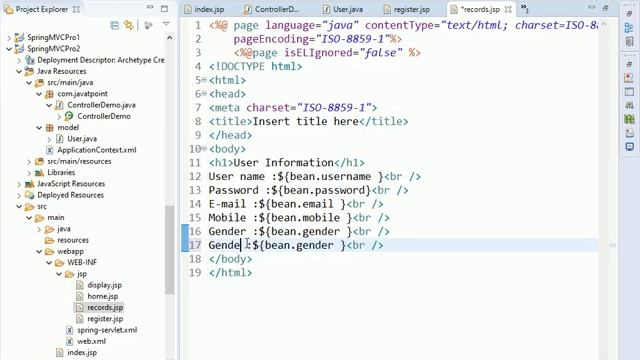640x360 pixels.
Task: Open Project Explorer View Menu triangle
Action: click(166, 24)
